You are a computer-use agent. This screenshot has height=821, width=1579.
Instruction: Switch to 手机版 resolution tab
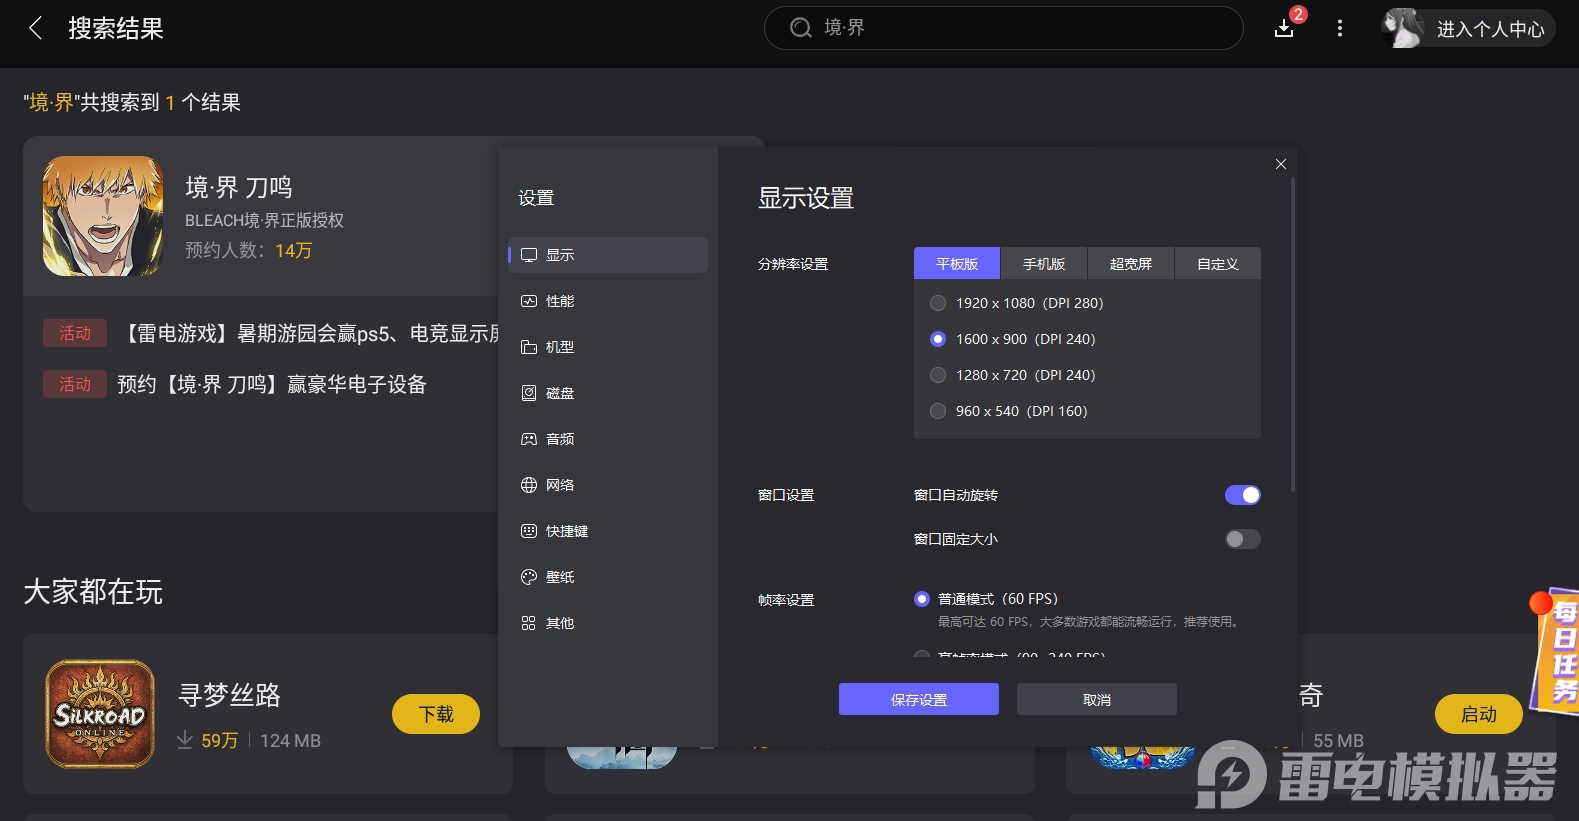pos(1043,264)
